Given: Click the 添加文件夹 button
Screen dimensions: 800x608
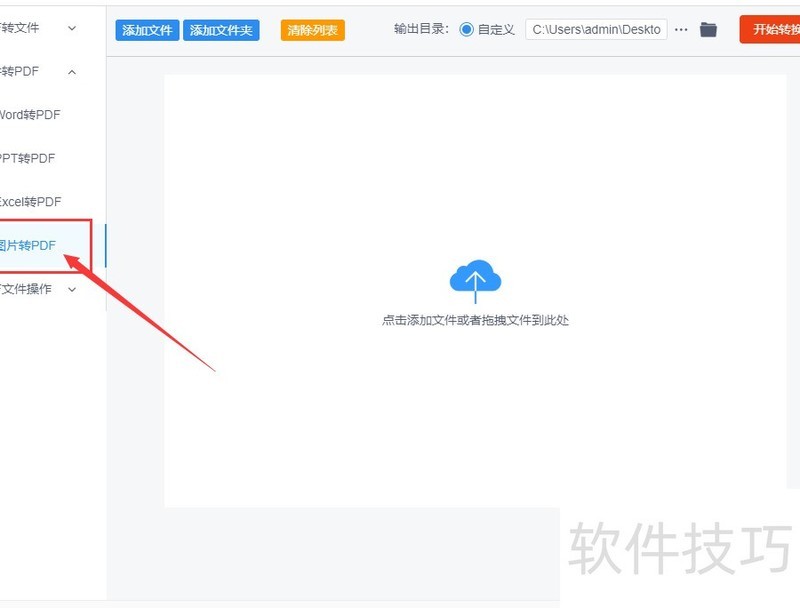Looking at the screenshot, I should (221, 30).
